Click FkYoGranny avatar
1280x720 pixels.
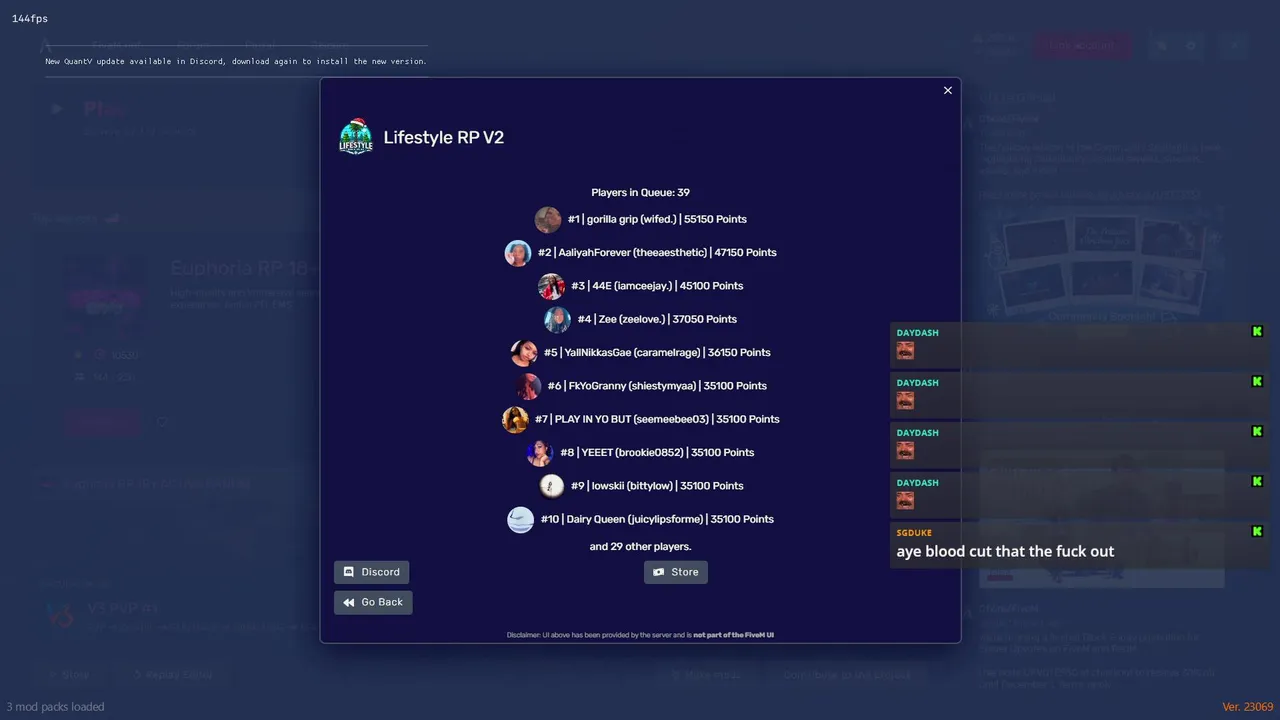pos(528,386)
